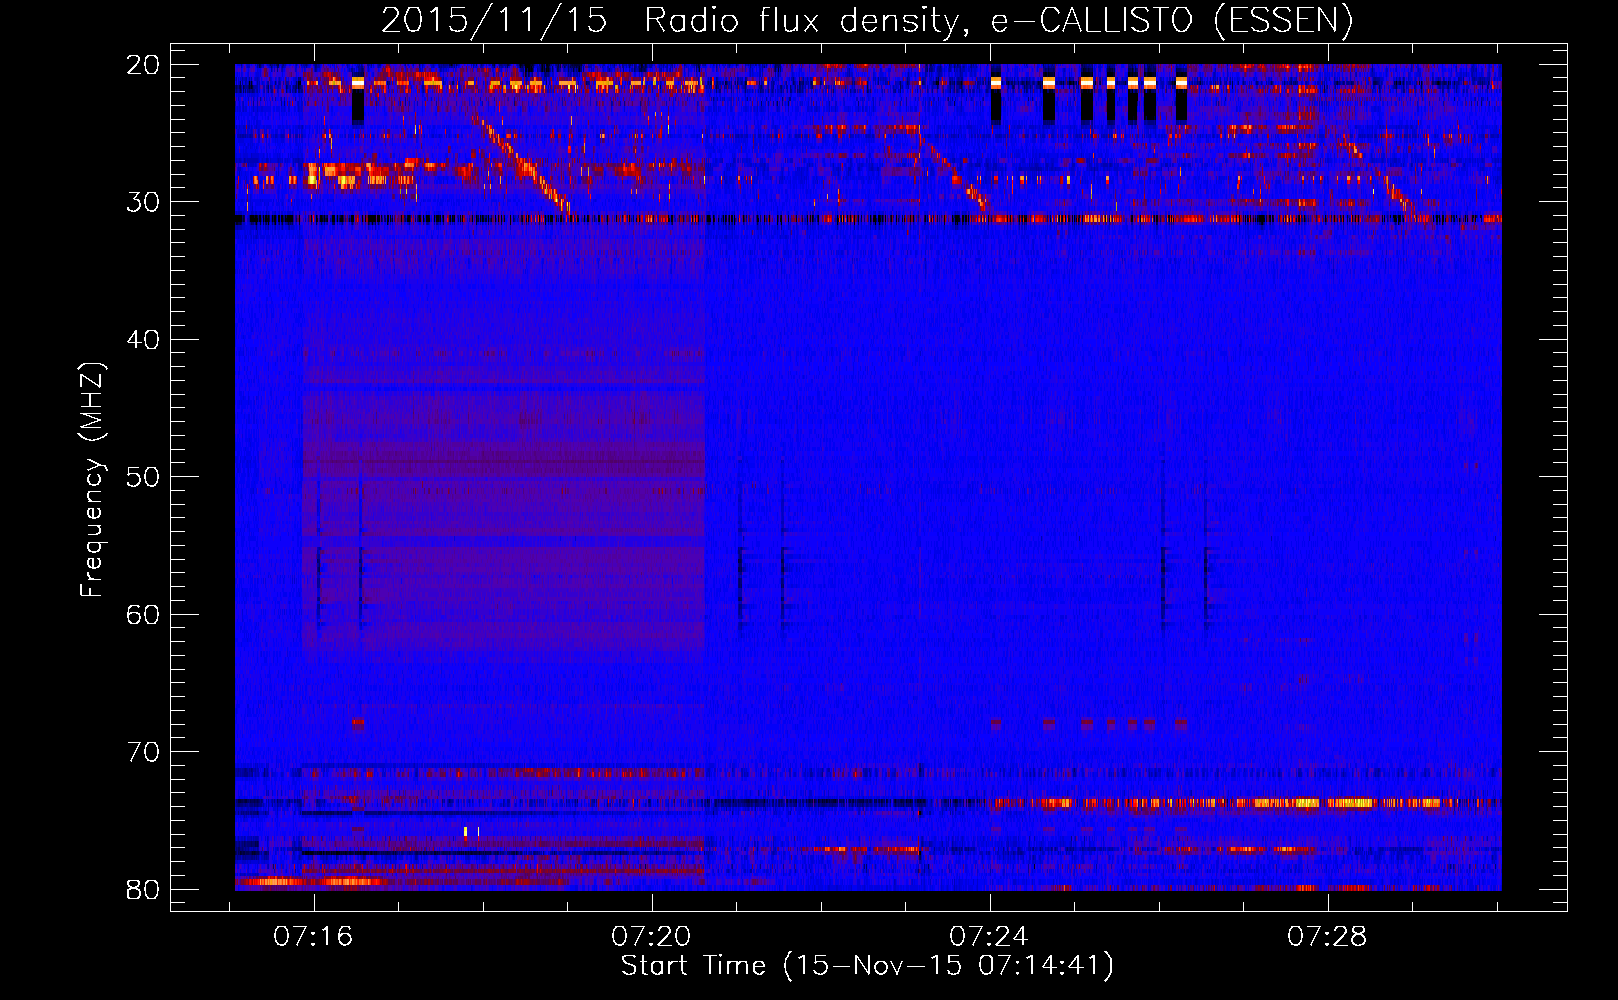
Task: Click the 'Start Time (15-Nov-15 07:14:41)' label
Action: point(867,966)
